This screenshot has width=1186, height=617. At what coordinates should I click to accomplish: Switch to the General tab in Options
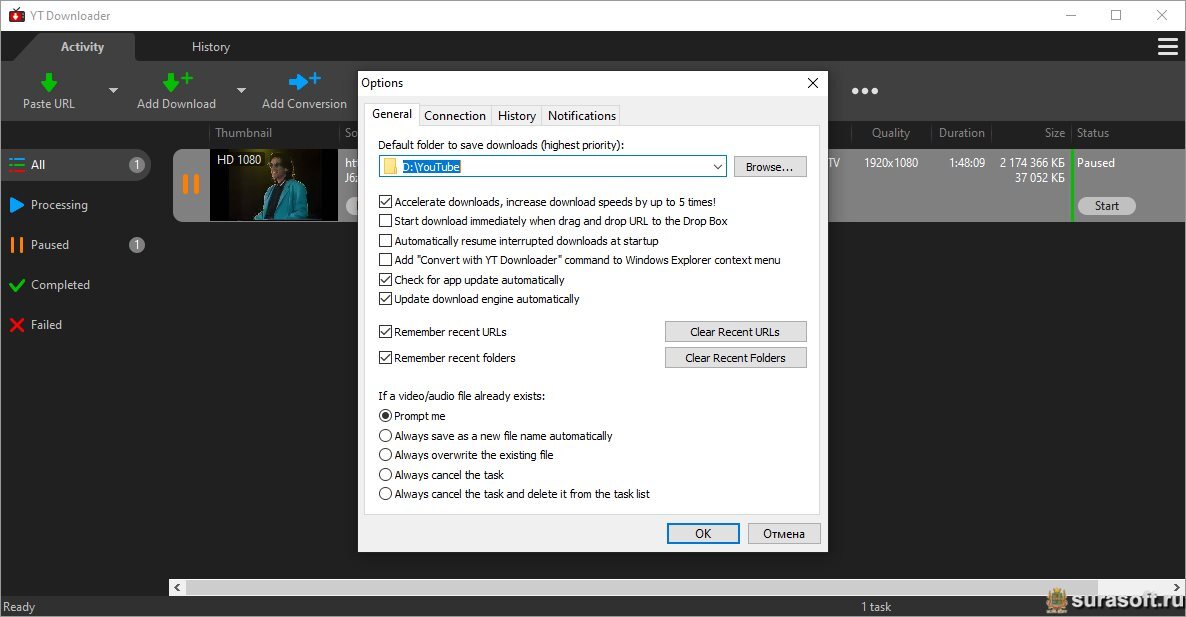[392, 114]
